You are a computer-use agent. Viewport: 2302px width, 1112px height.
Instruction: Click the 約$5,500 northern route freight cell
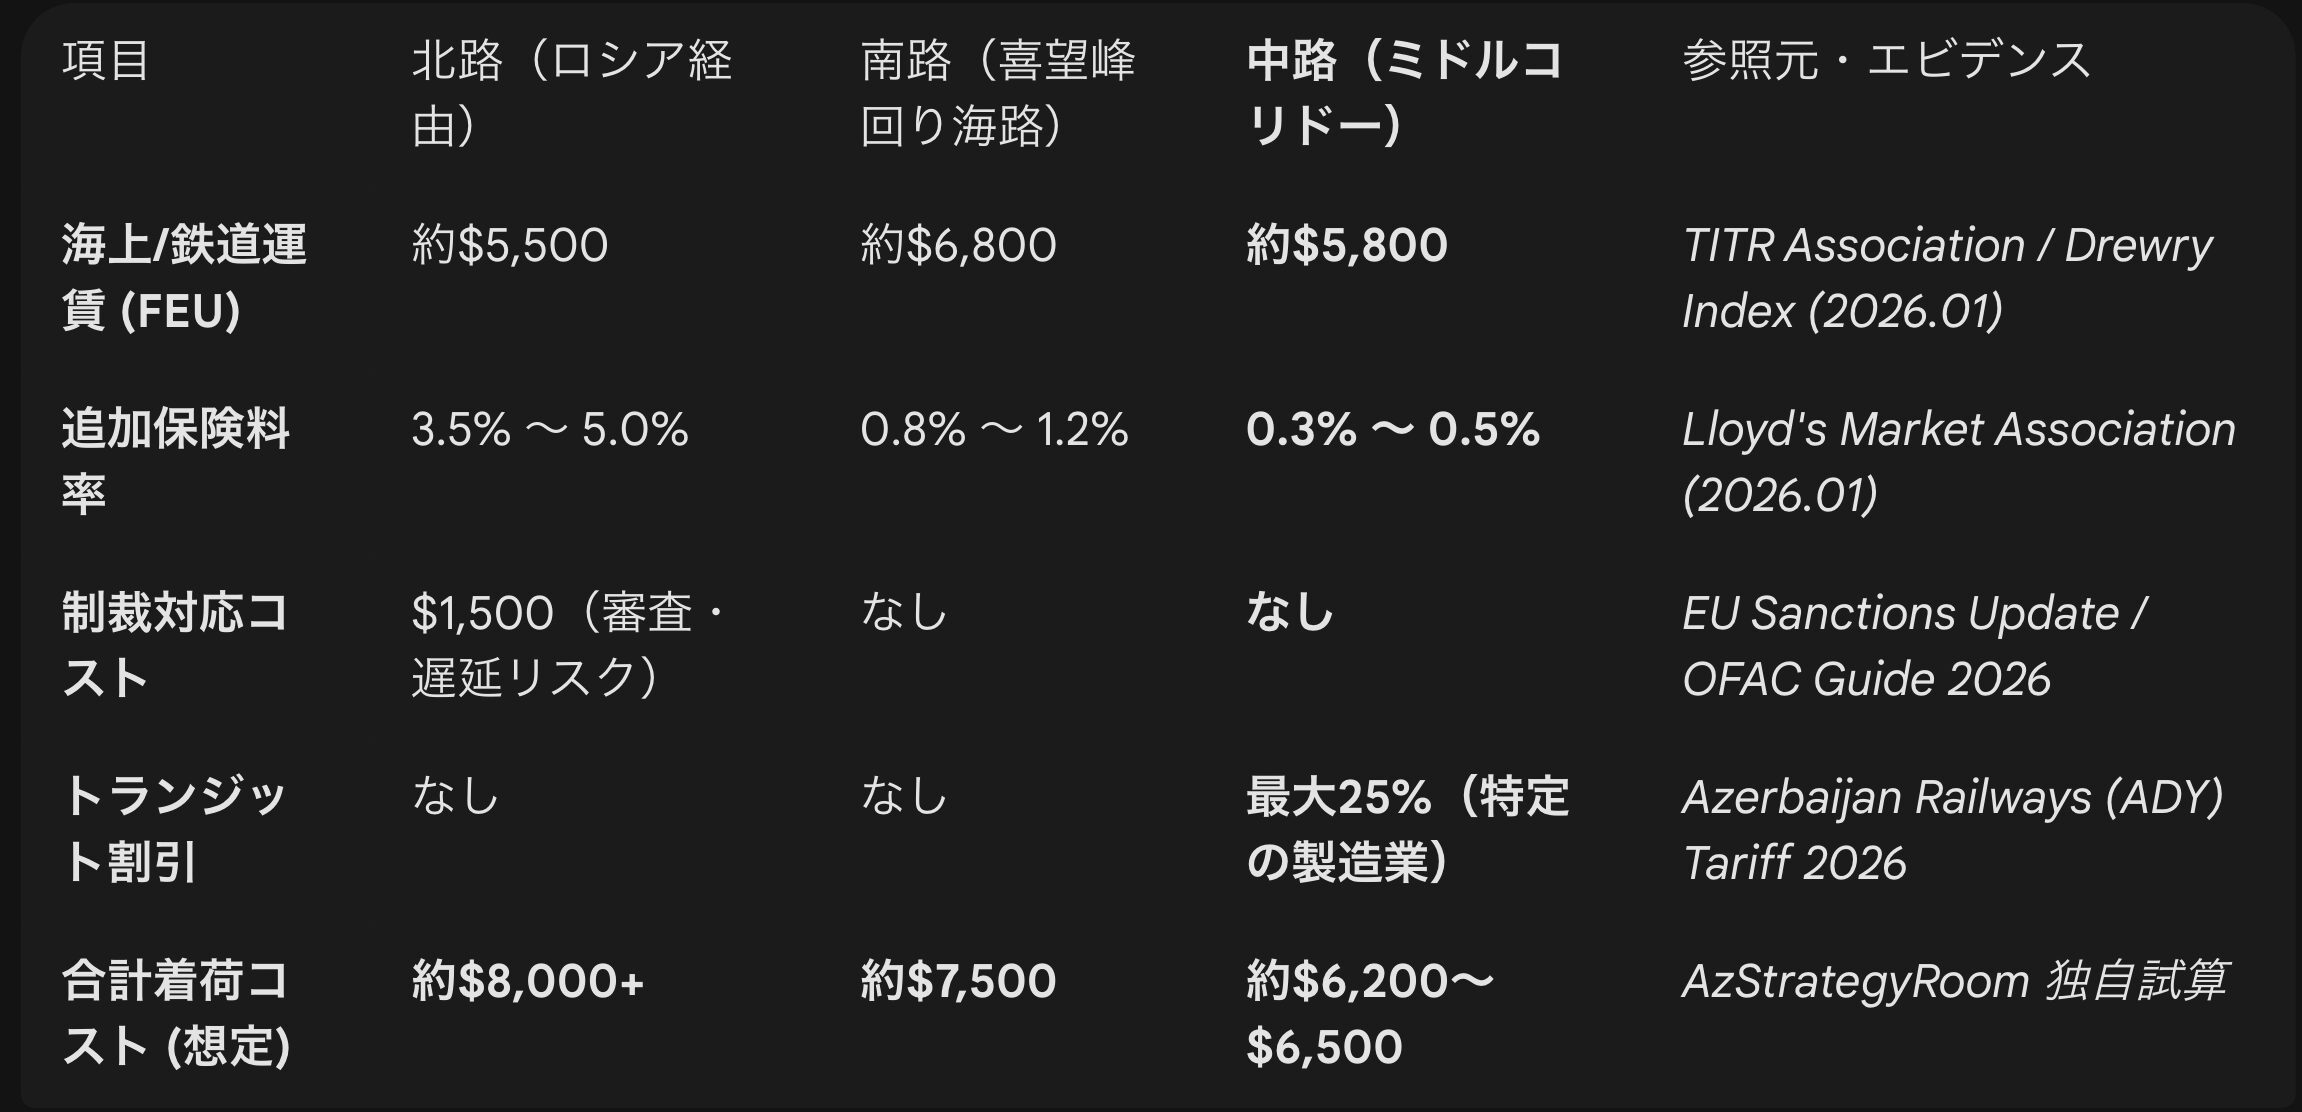click(510, 246)
